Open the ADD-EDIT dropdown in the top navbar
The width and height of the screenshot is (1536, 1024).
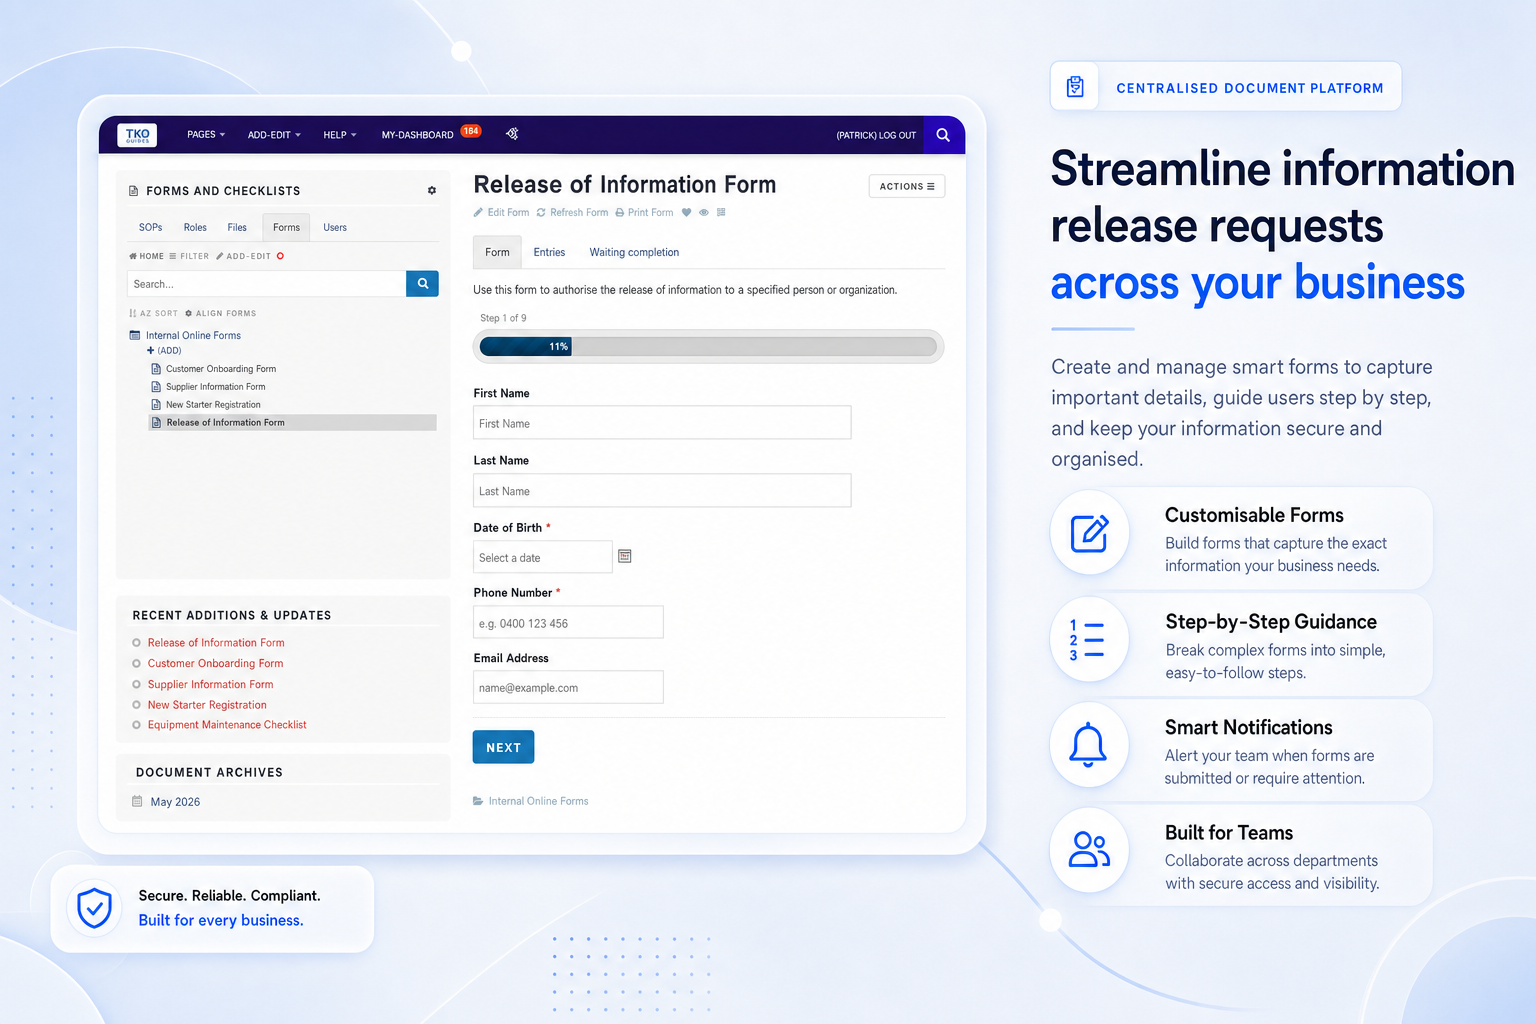pyautogui.click(x=274, y=135)
